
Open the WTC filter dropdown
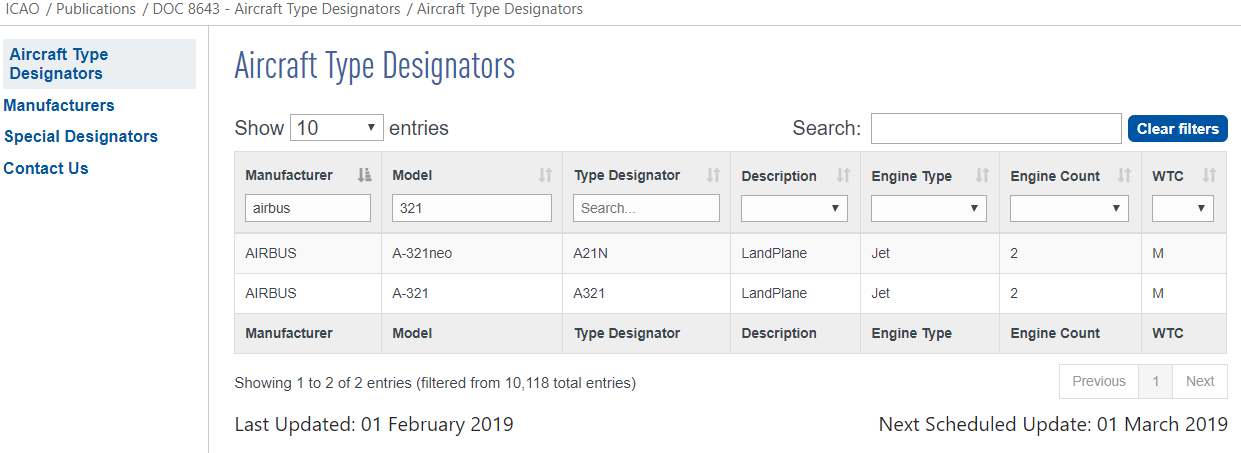tap(1183, 208)
